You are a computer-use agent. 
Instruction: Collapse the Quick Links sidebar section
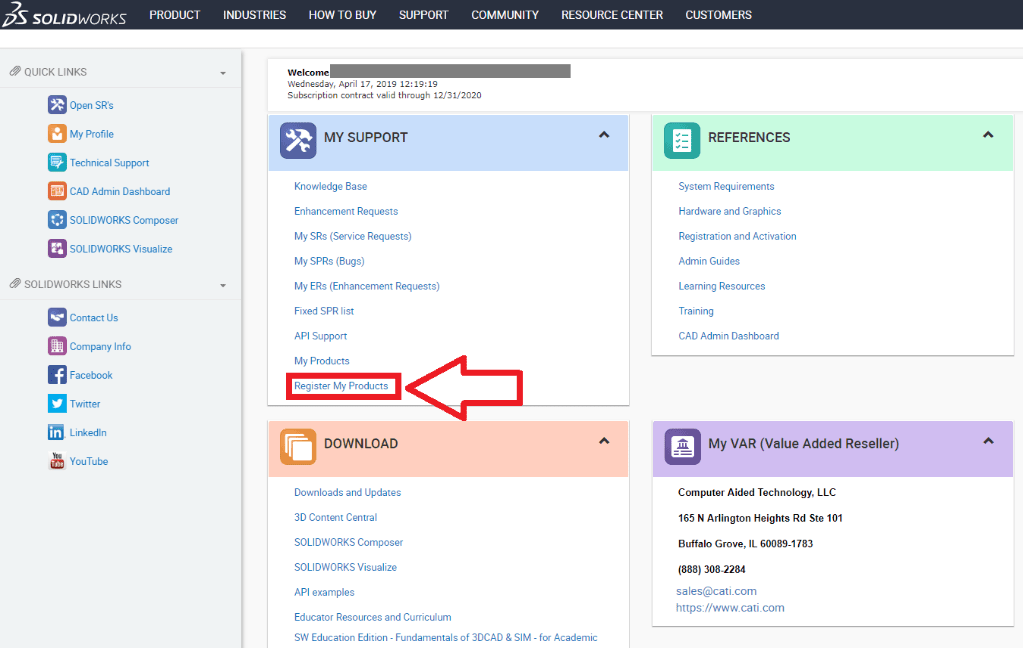click(x=223, y=73)
